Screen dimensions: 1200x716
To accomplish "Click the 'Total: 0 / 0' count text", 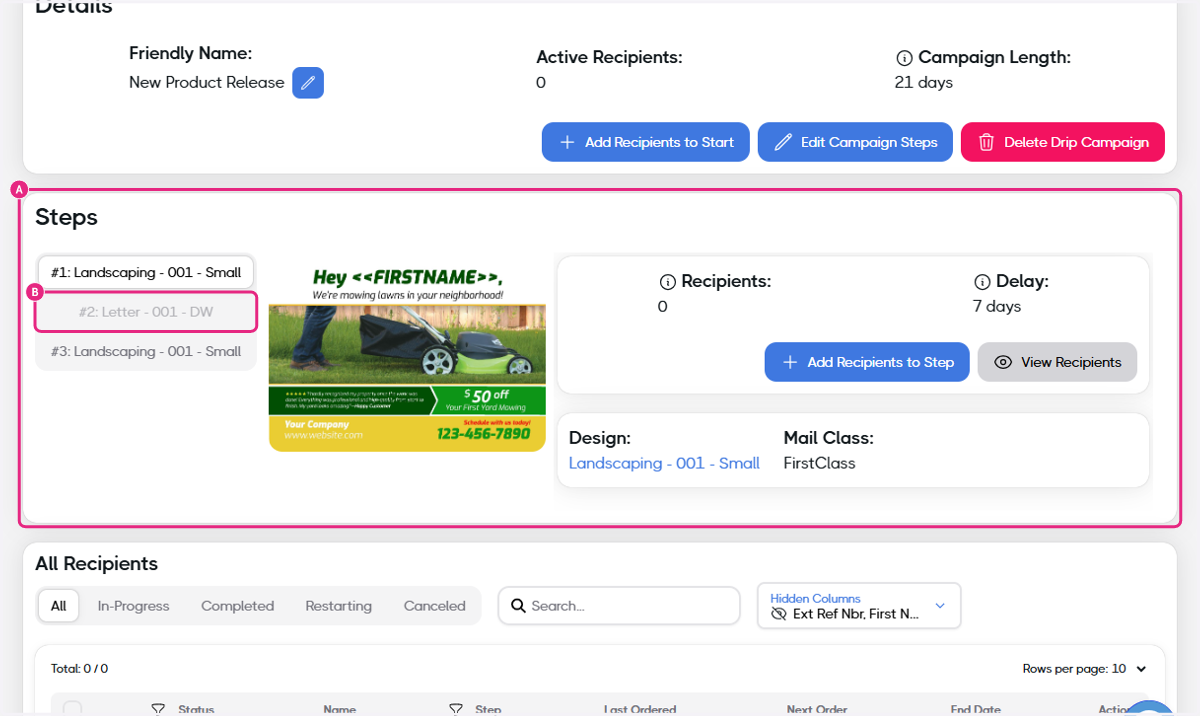I will [80, 669].
